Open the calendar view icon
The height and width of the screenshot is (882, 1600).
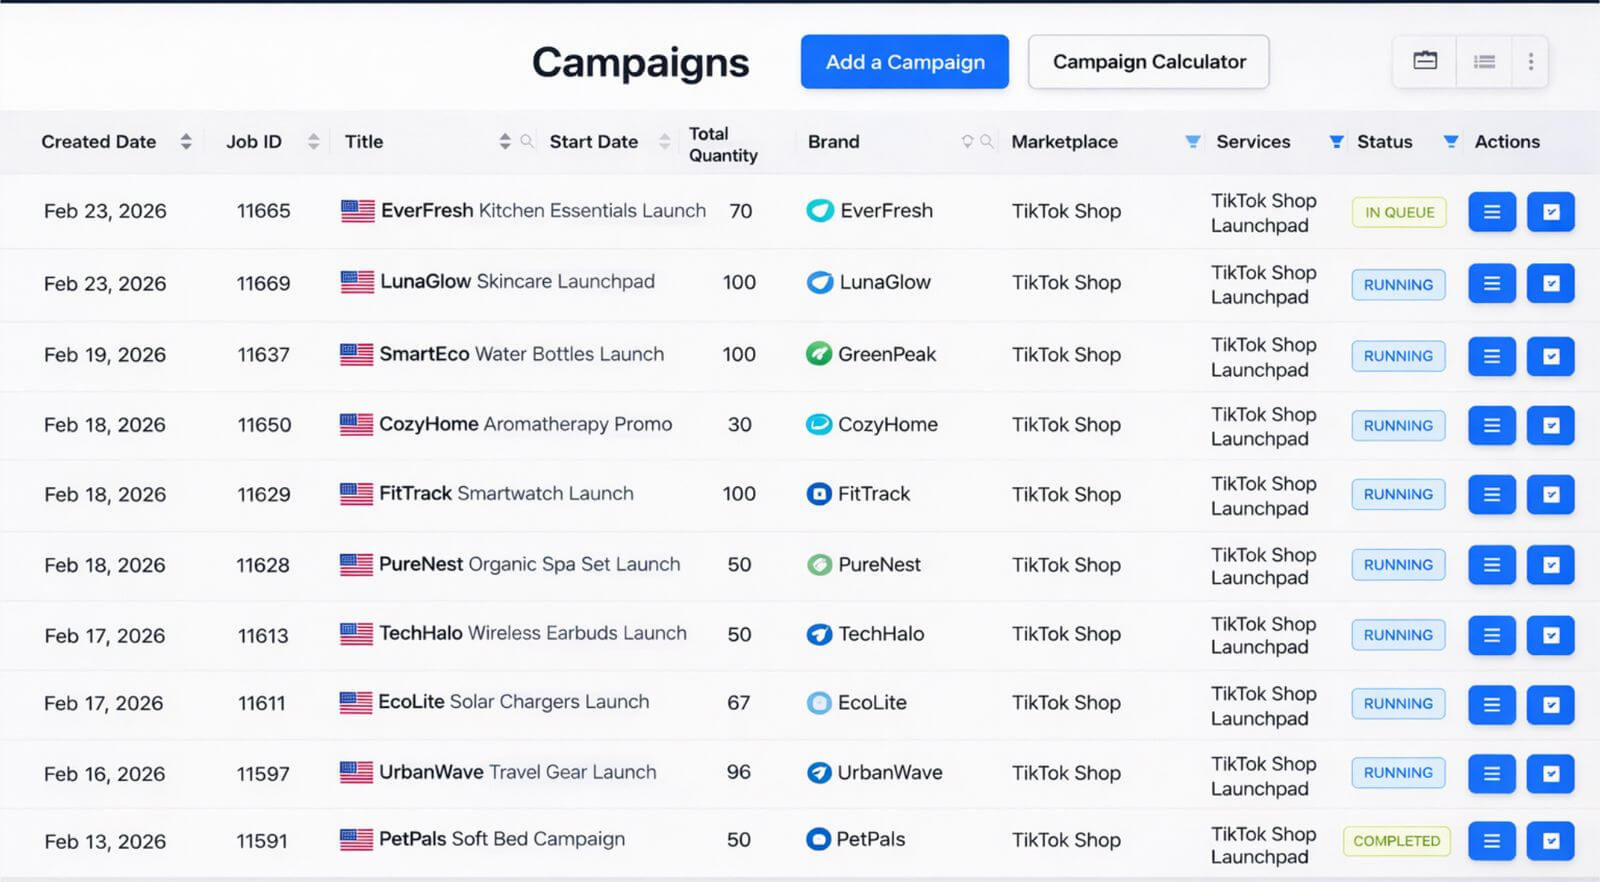tap(1424, 61)
